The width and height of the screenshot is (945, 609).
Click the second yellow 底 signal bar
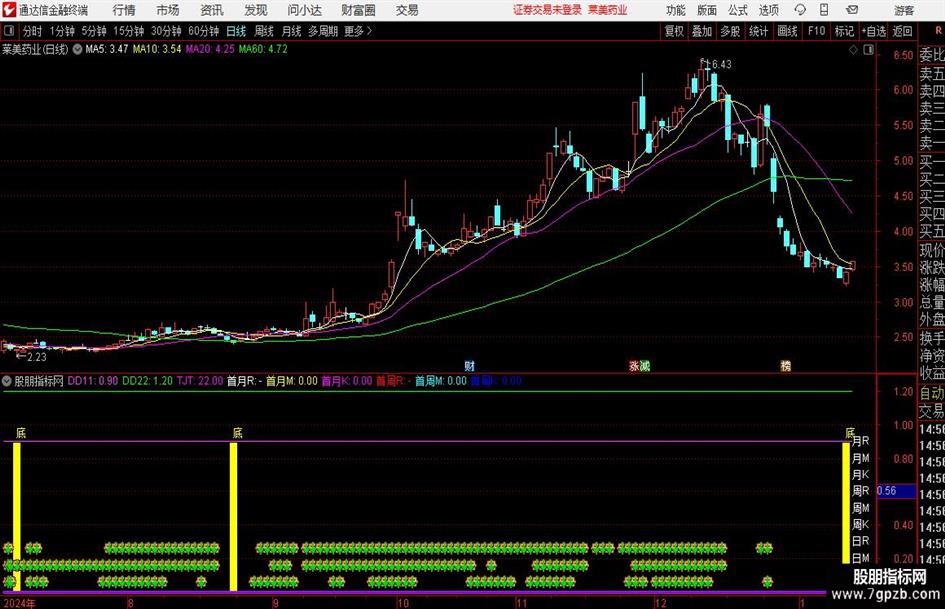point(233,516)
